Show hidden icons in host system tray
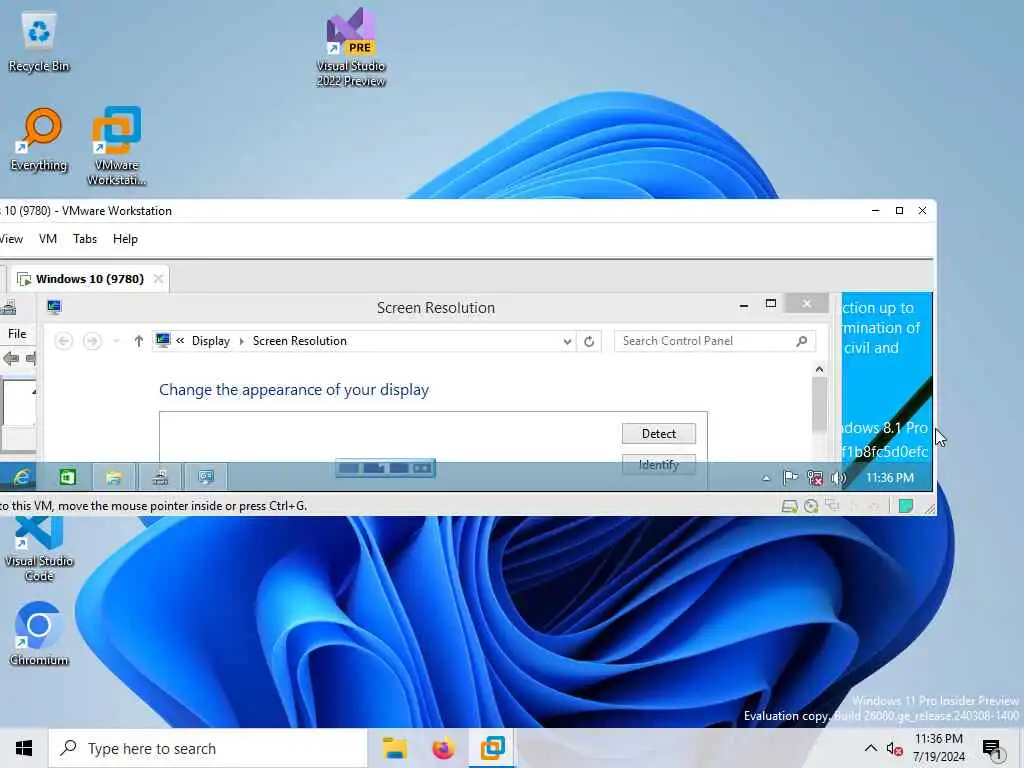This screenshot has width=1024, height=768. pyautogui.click(x=871, y=748)
